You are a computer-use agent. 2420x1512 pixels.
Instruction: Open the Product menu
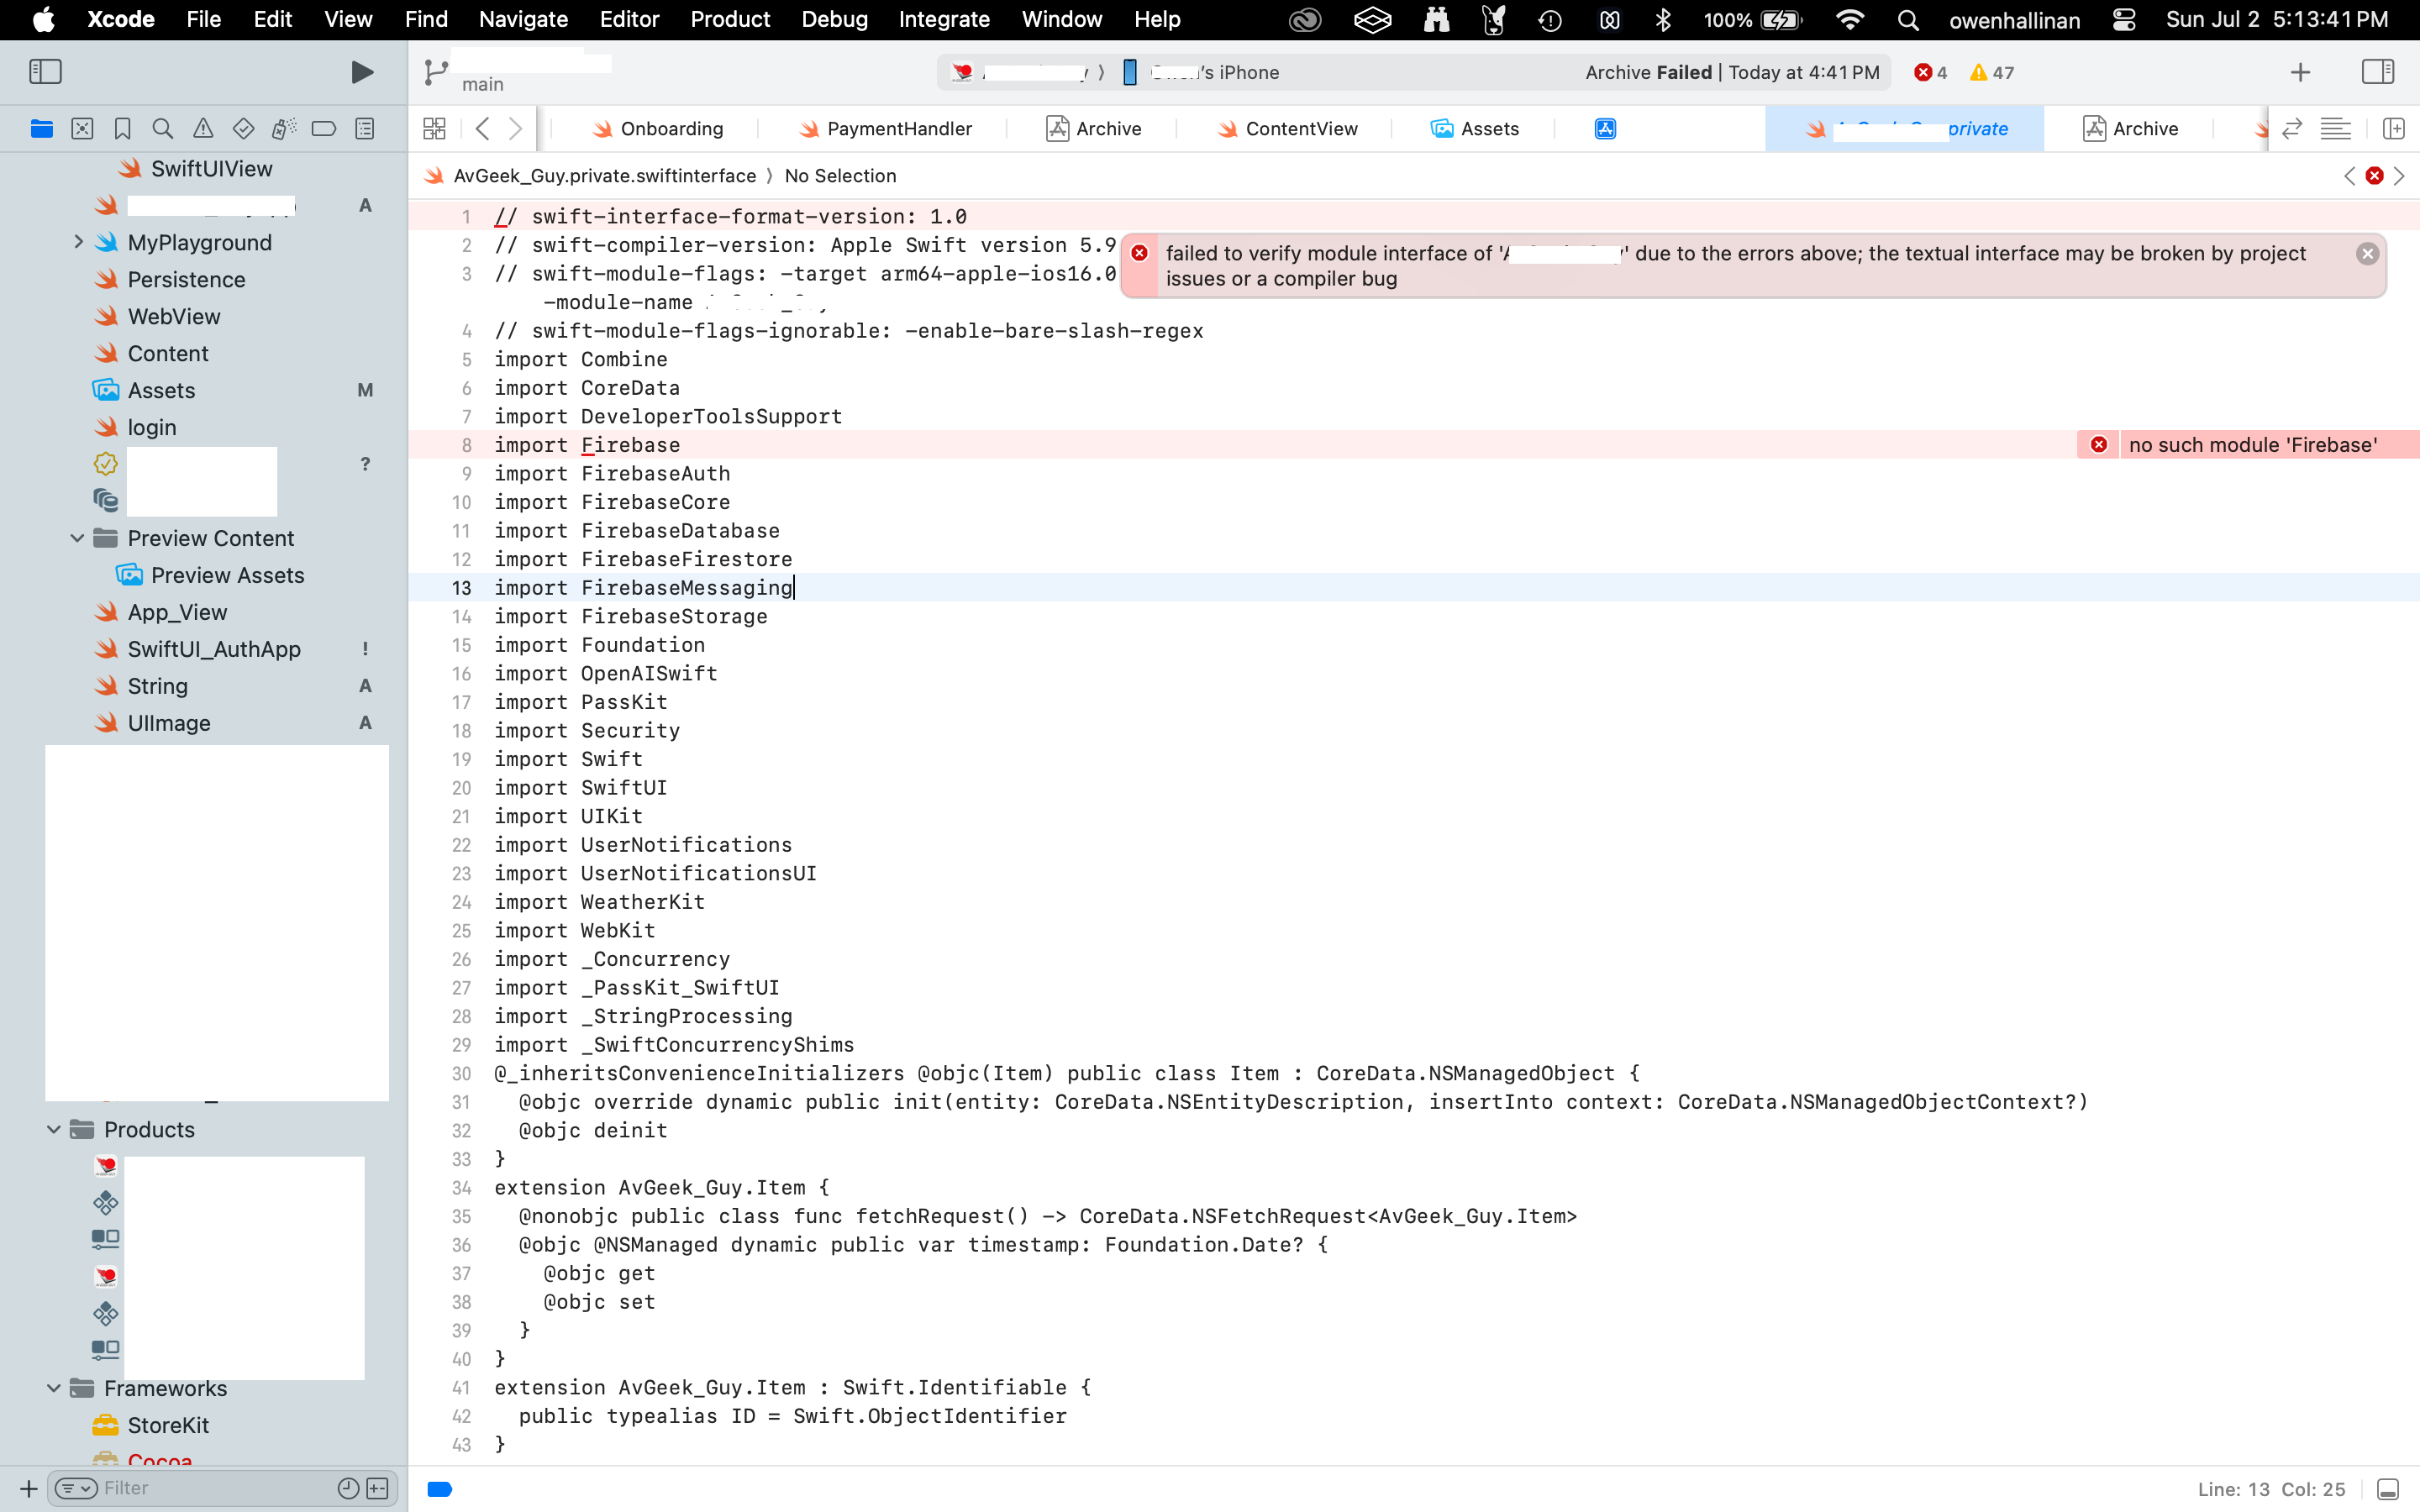pyautogui.click(x=729, y=19)
